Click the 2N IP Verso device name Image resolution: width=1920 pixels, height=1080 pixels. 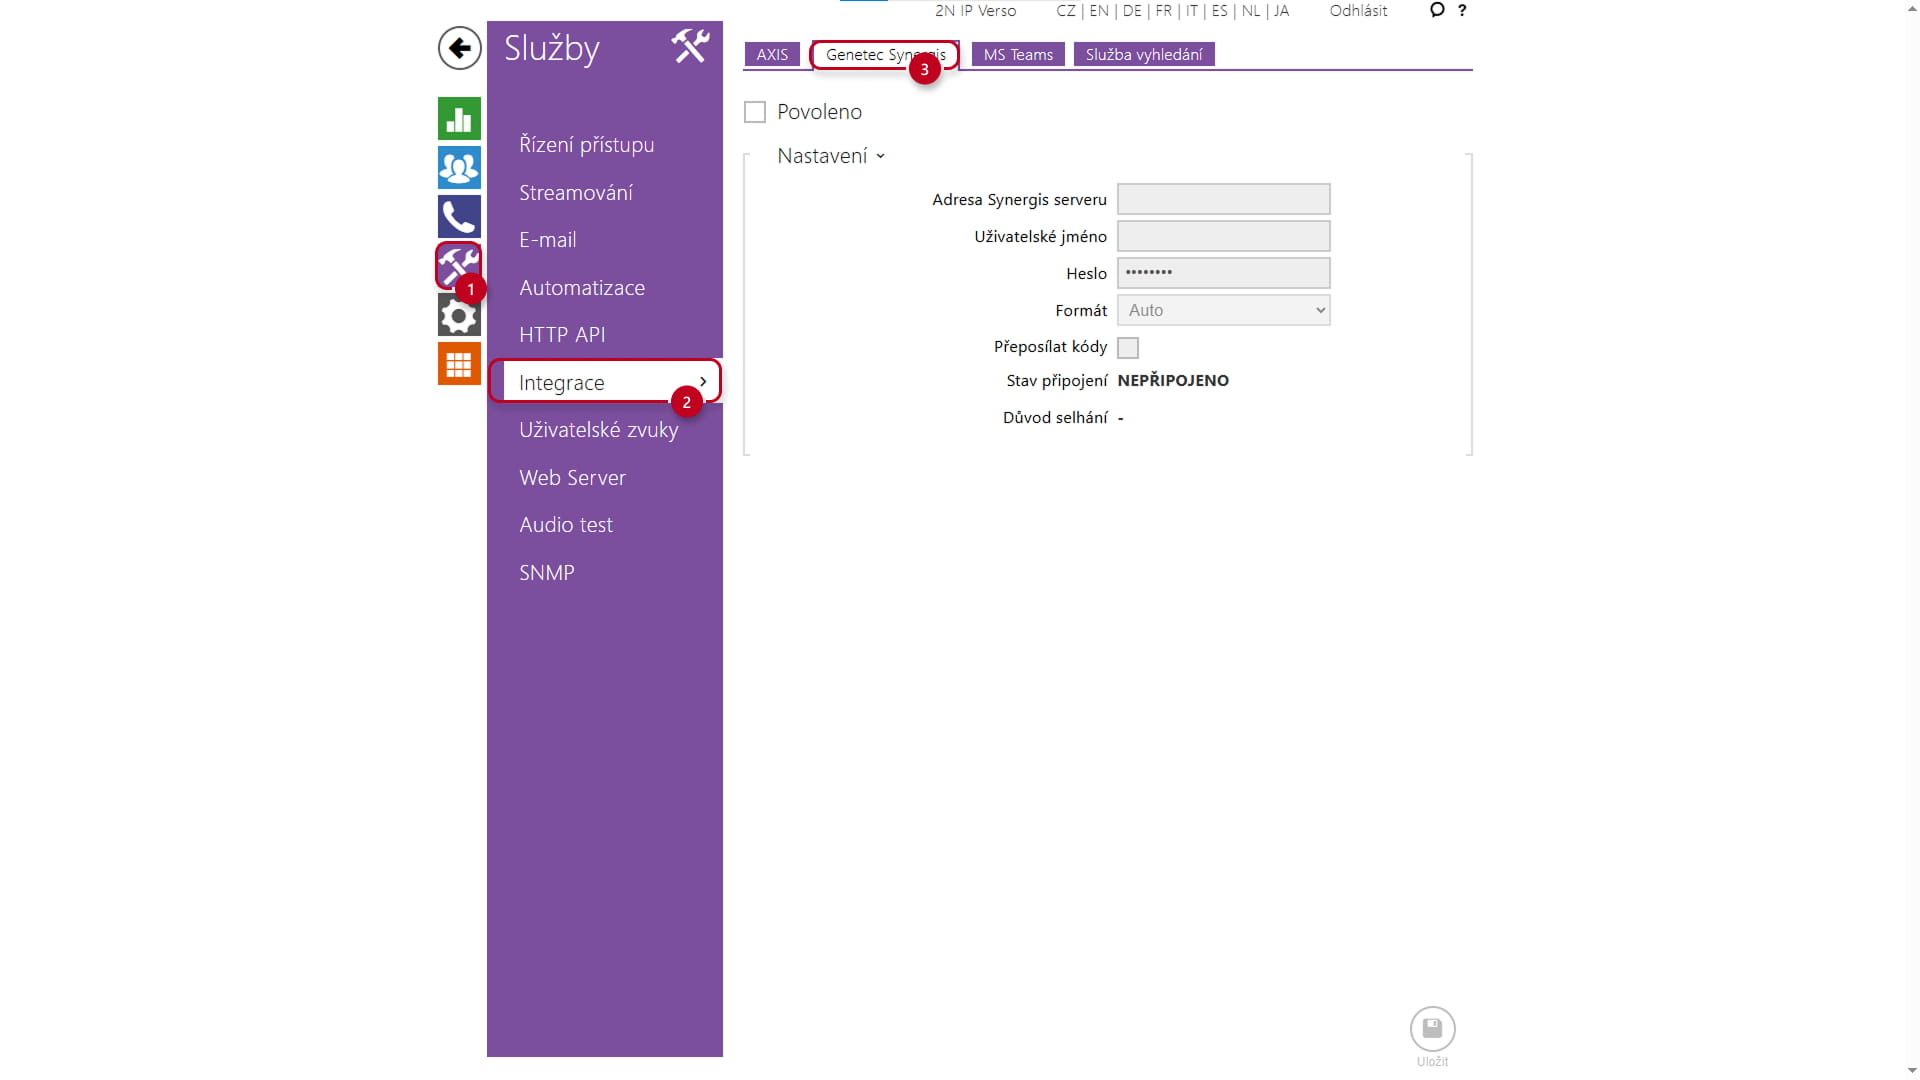pyautogui.click(x=975, y=11)
